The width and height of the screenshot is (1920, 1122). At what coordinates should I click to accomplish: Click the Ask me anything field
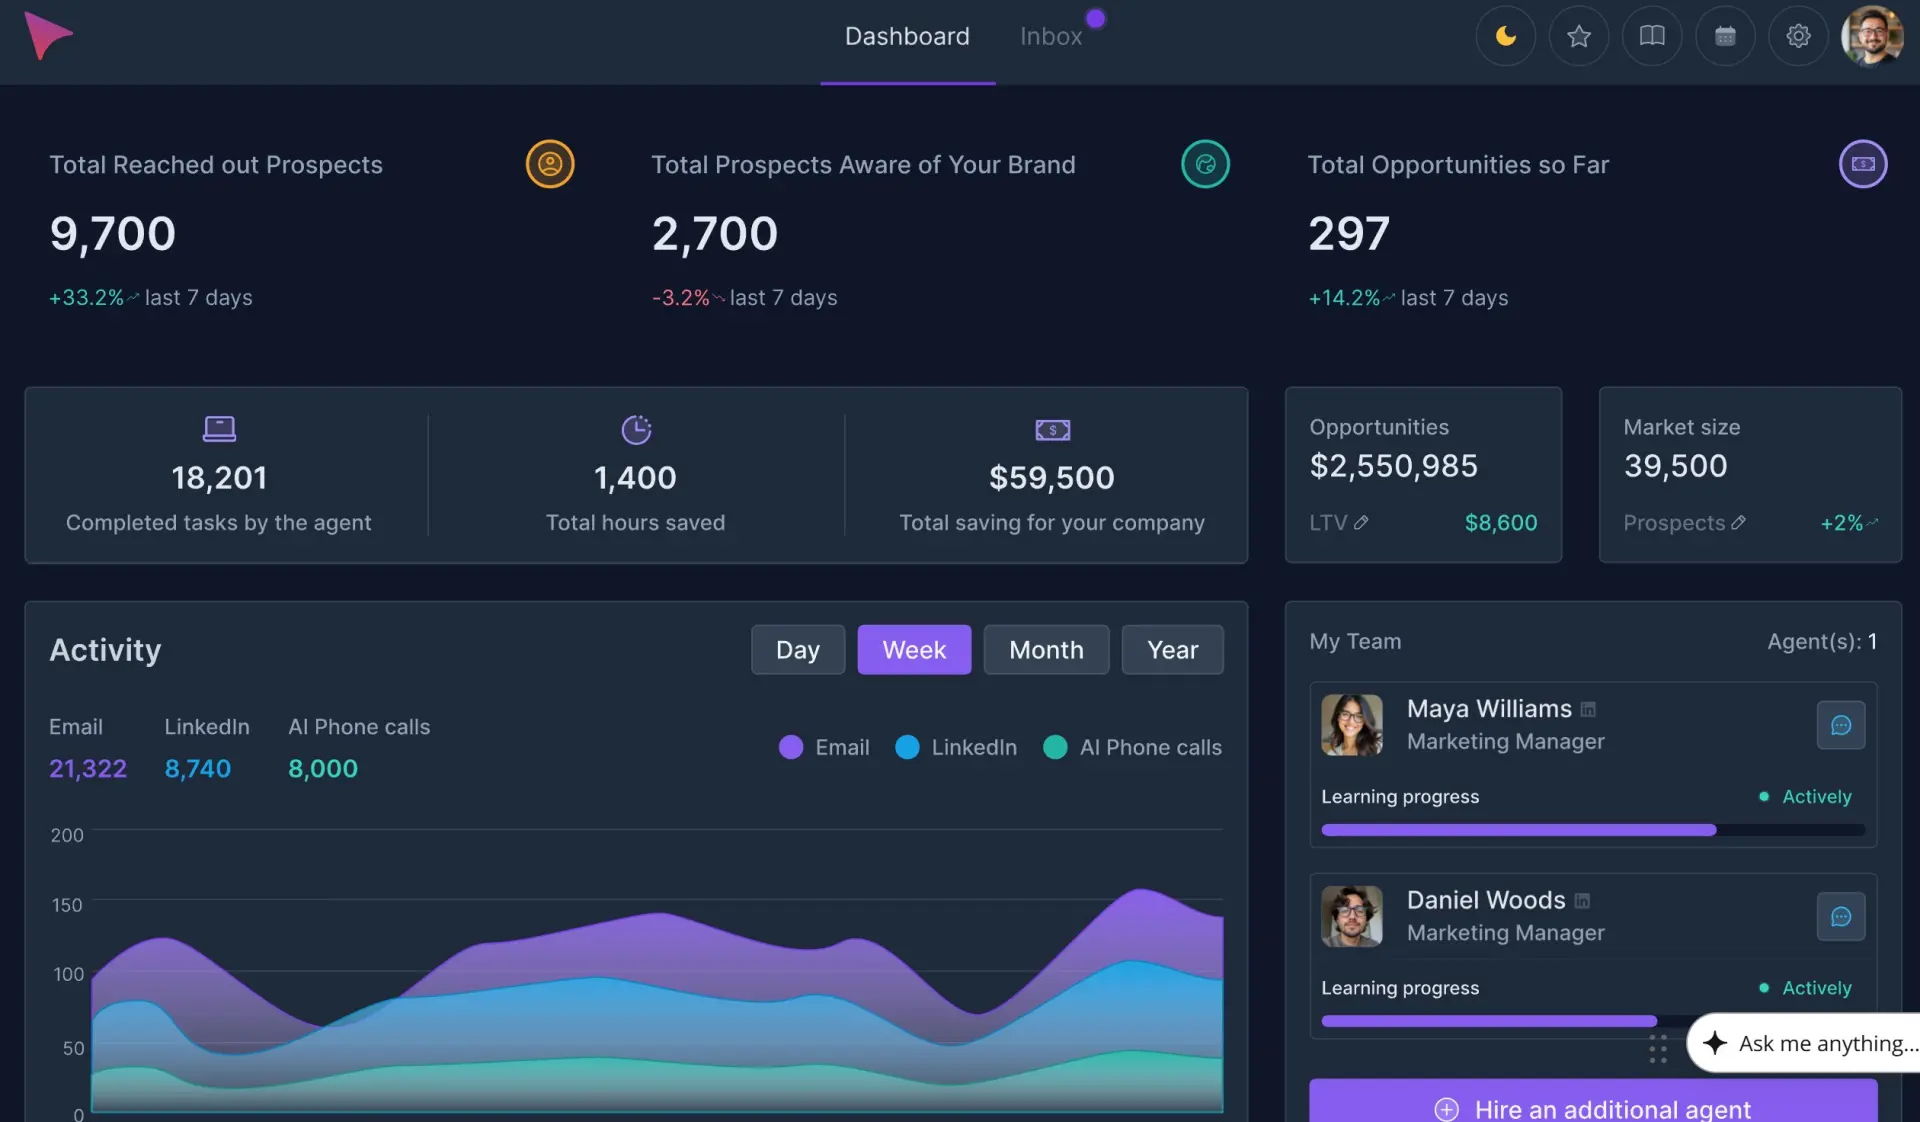coord(1804,1043)
